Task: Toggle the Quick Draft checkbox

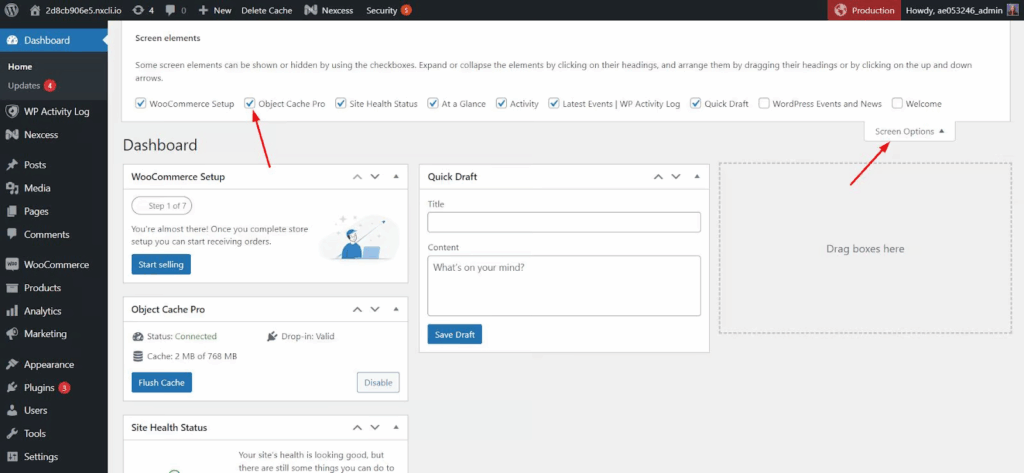Action: (696, 103)
